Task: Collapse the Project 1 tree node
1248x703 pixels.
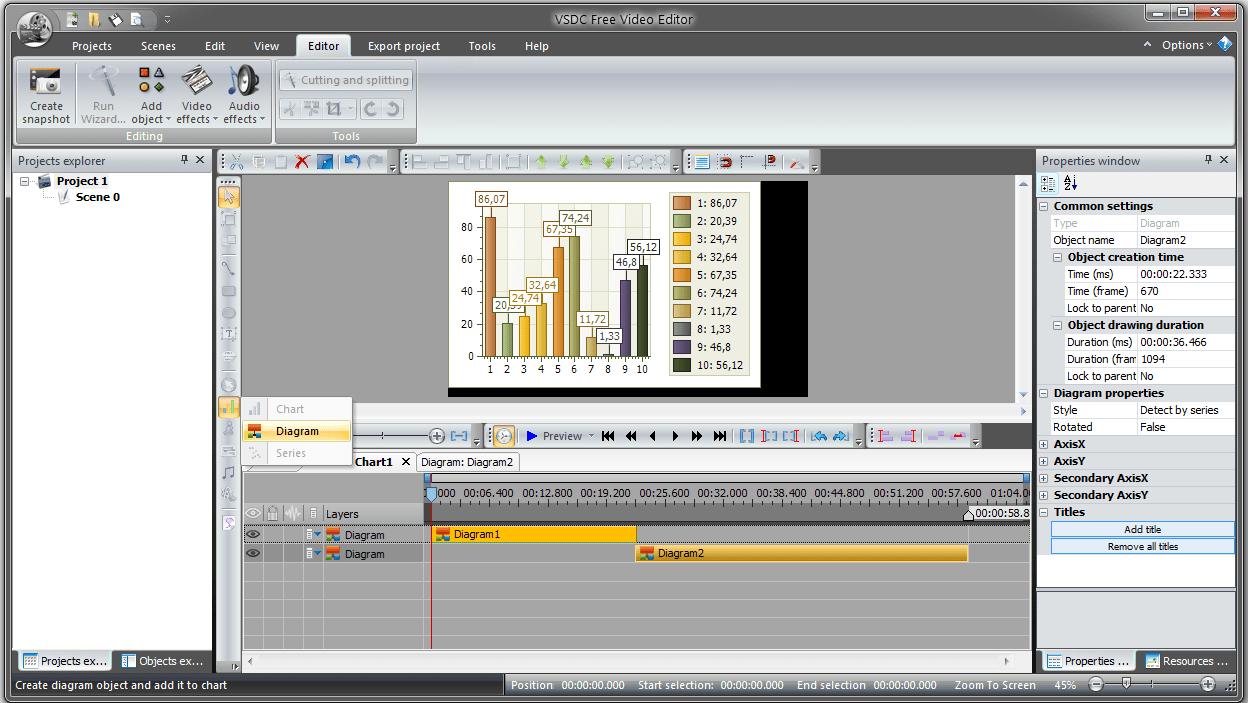Action: pyautogui.click(x=25, y=181)
